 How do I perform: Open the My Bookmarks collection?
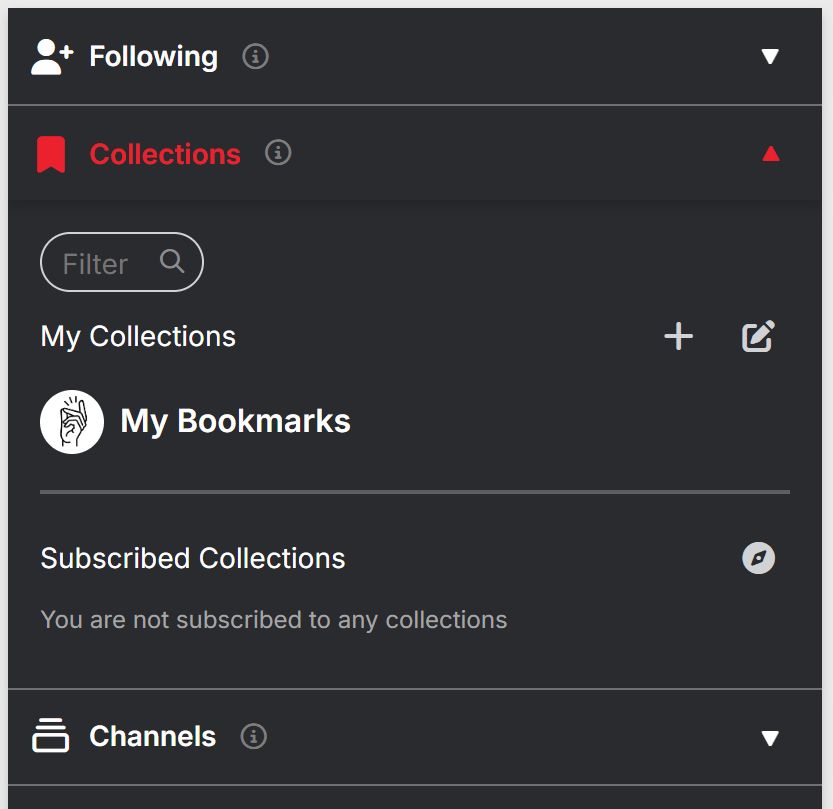pos(235,422)
